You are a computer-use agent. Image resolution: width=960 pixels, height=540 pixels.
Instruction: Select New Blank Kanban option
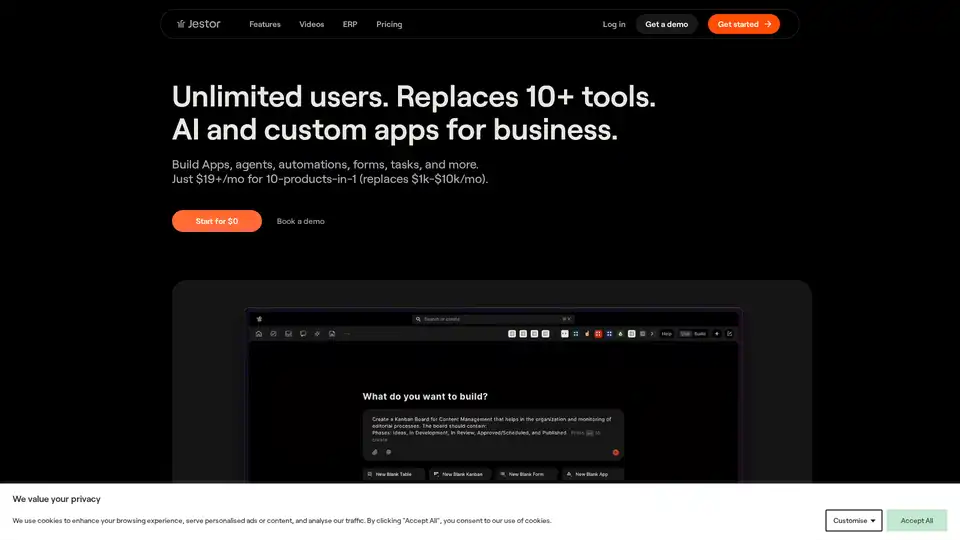point(460,474)
